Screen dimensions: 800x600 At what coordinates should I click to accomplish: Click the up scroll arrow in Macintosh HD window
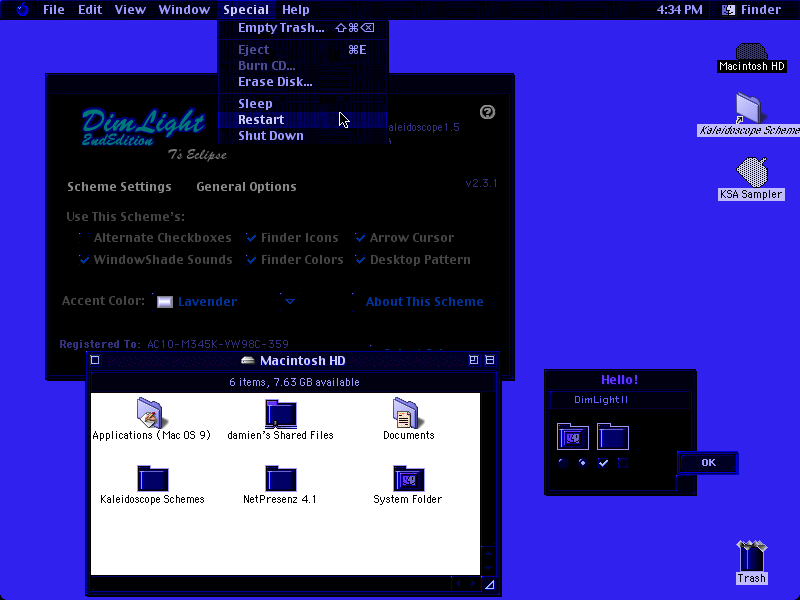[x=489, y=553]
